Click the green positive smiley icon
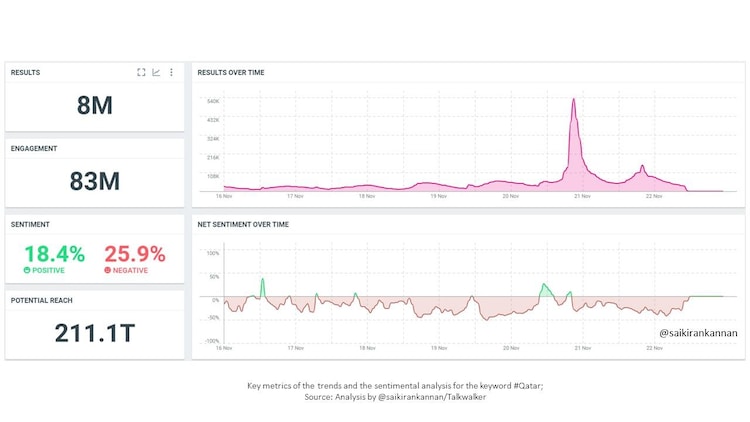The height and width of the screenshot is (422, 750). (x=27, y=270)
